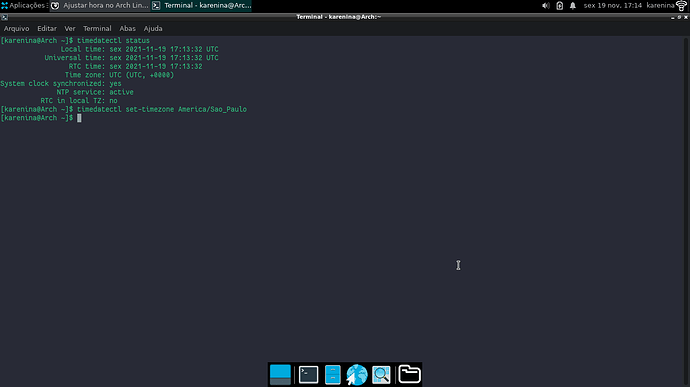The image size is (690, 387).
Task: Open the battery power indicator
Action: point(559,6)
